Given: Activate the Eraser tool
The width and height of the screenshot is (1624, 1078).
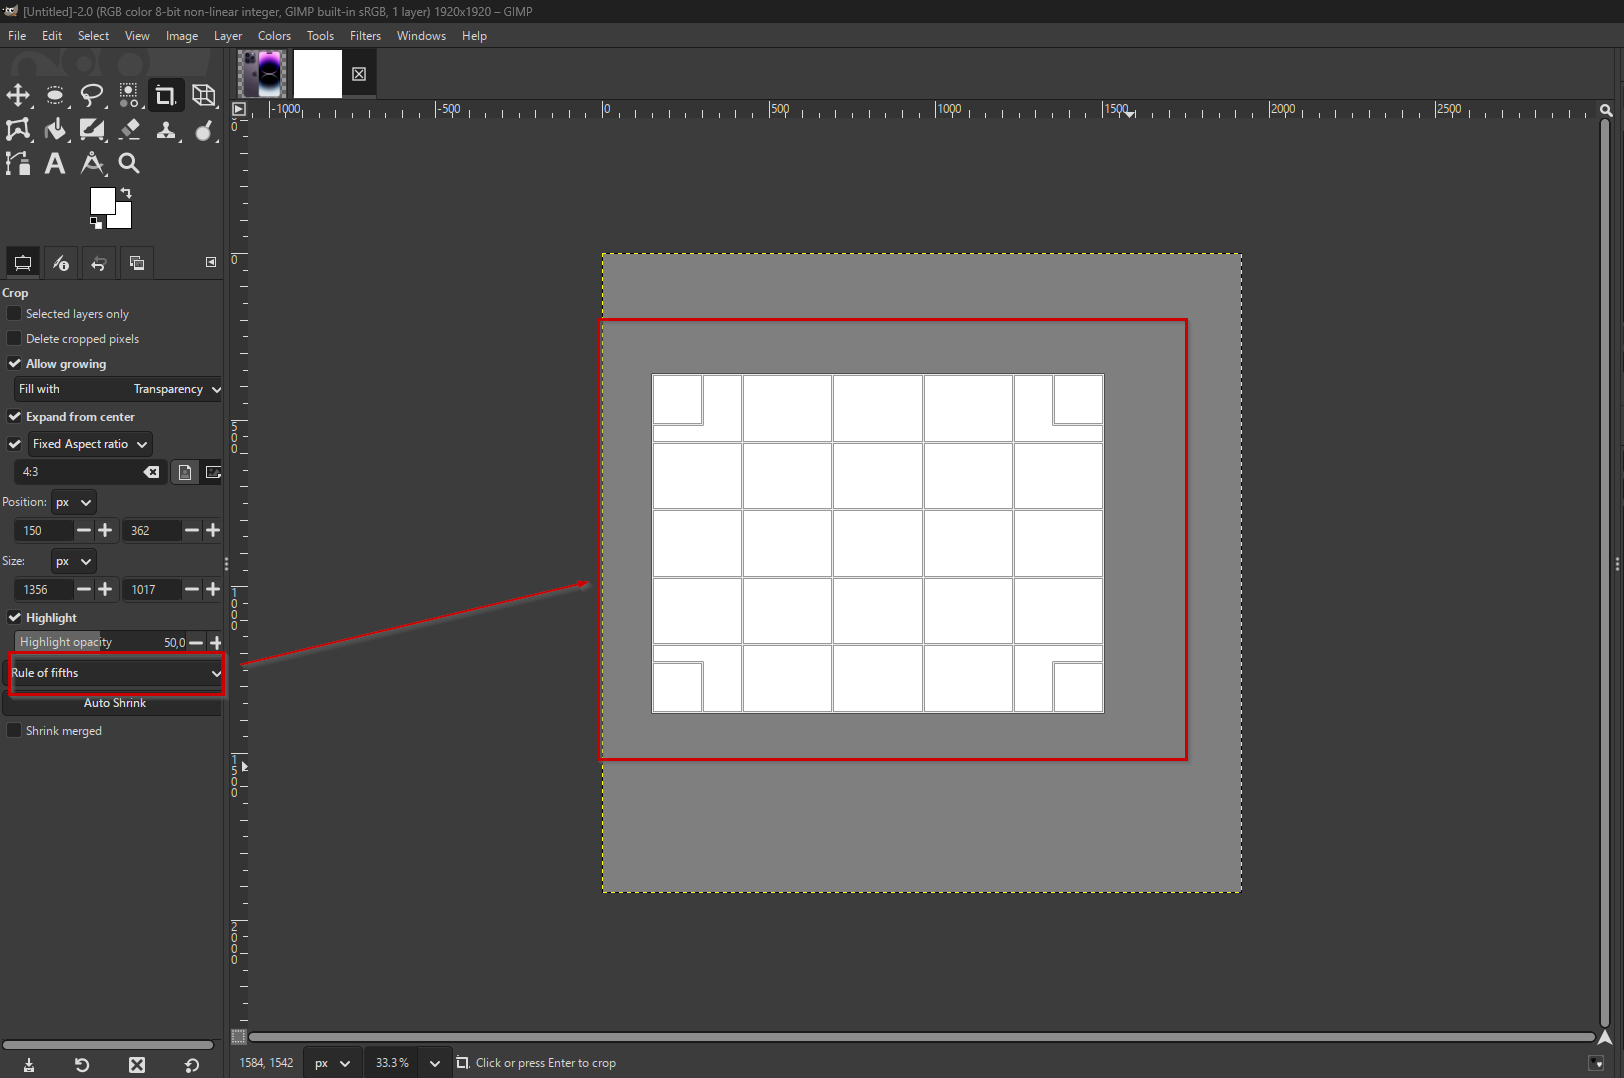Looking at the screenshot, I should (130, 130).
